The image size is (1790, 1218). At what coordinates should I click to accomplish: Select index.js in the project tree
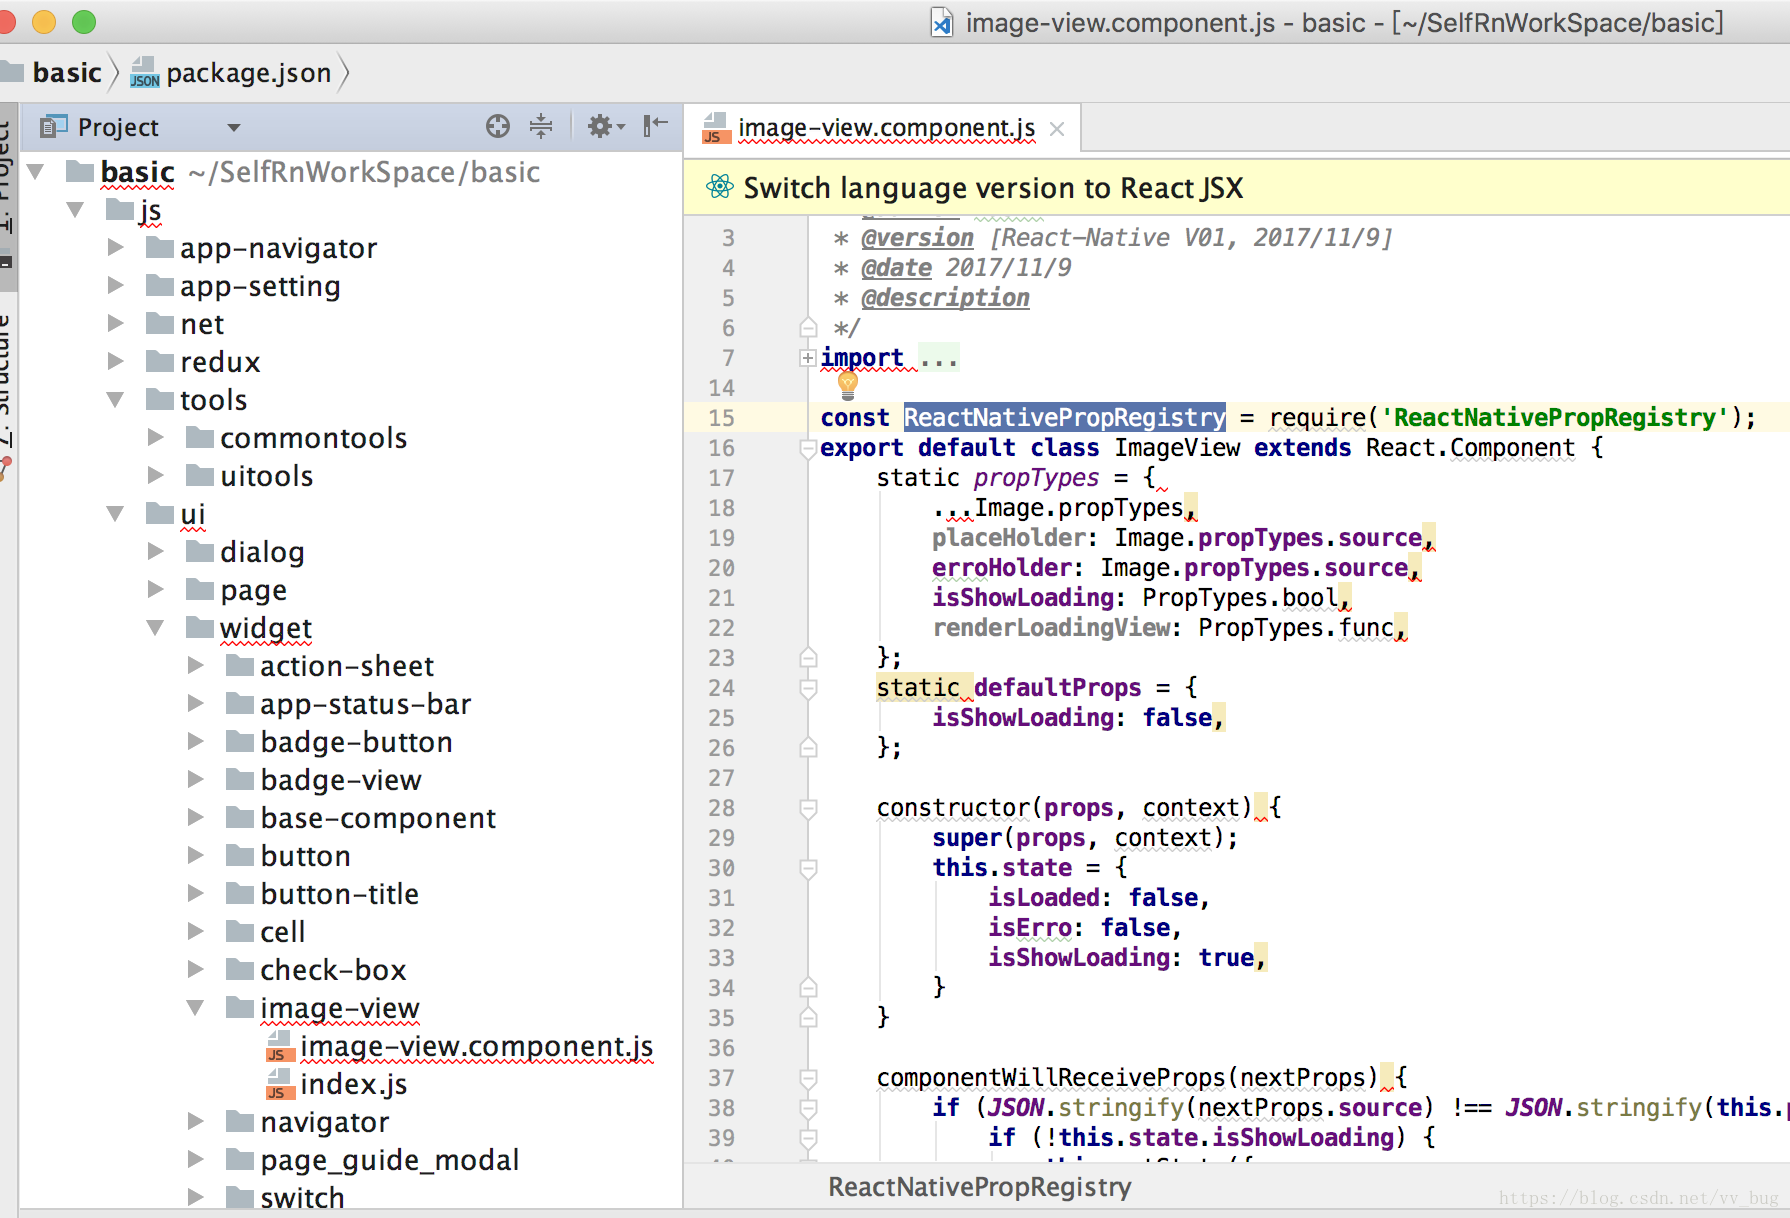coord(353,1085)
